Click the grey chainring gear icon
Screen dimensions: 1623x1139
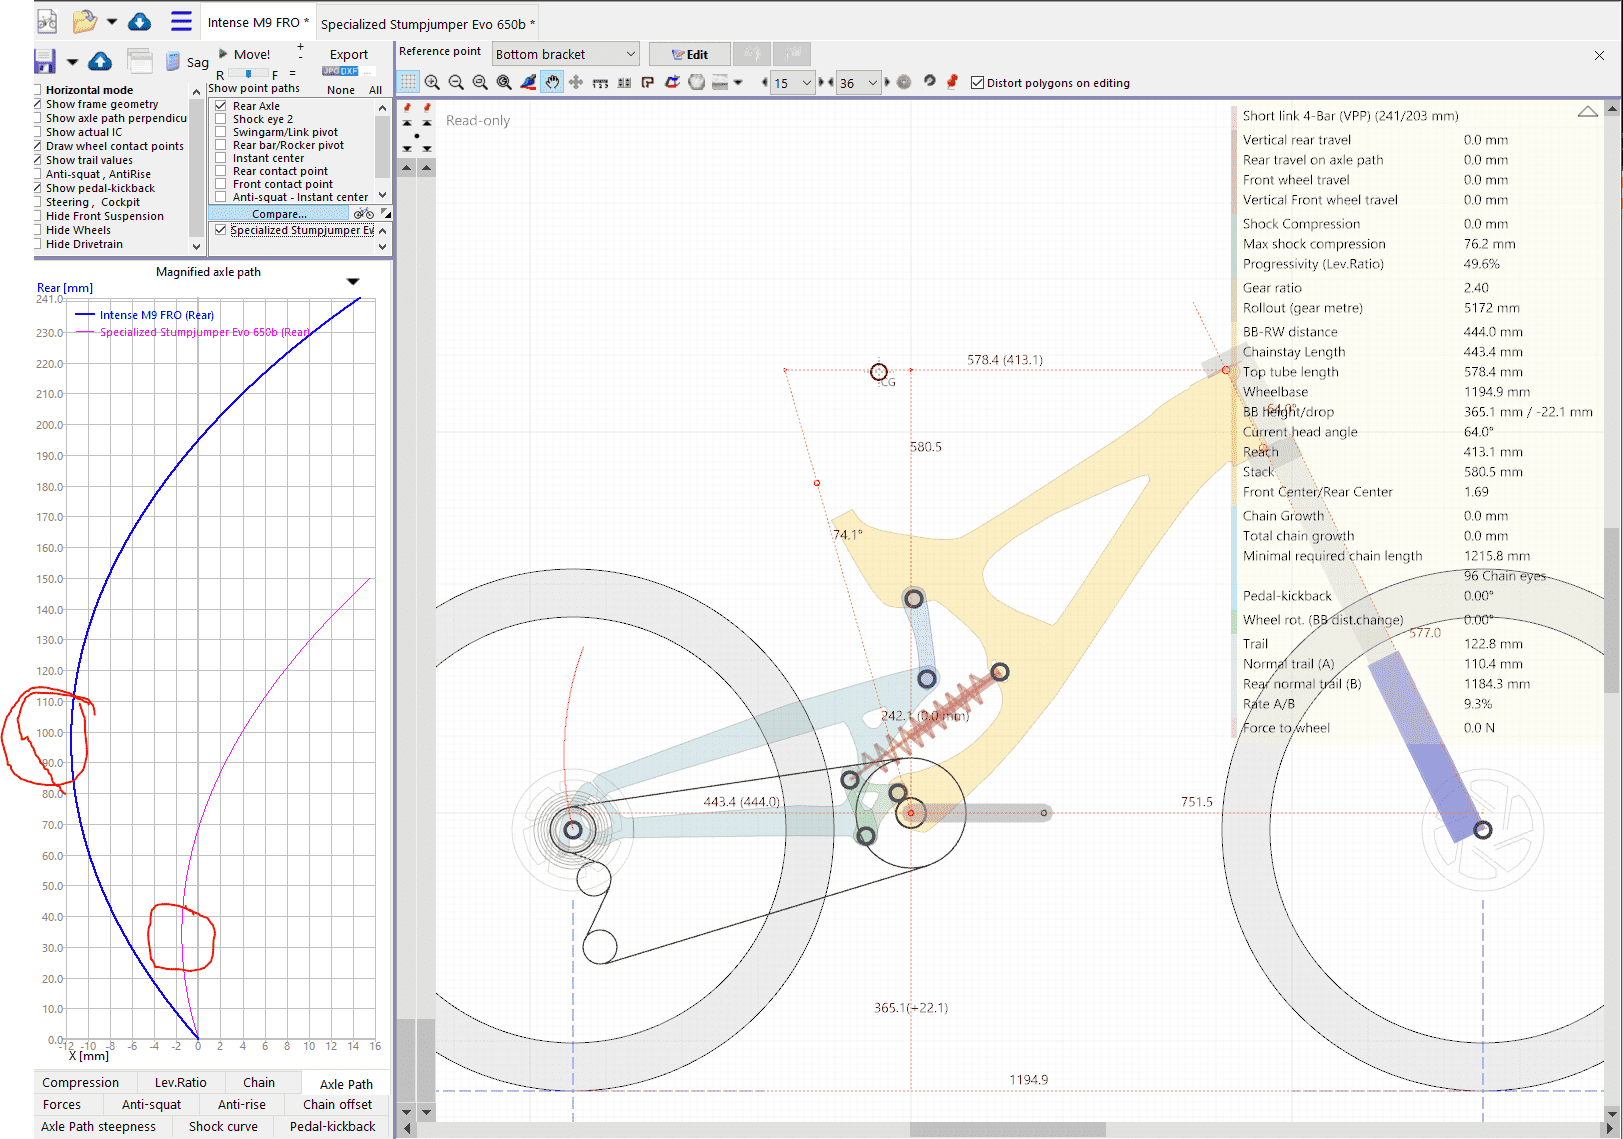pyautogui.click(x=904, y=82)
